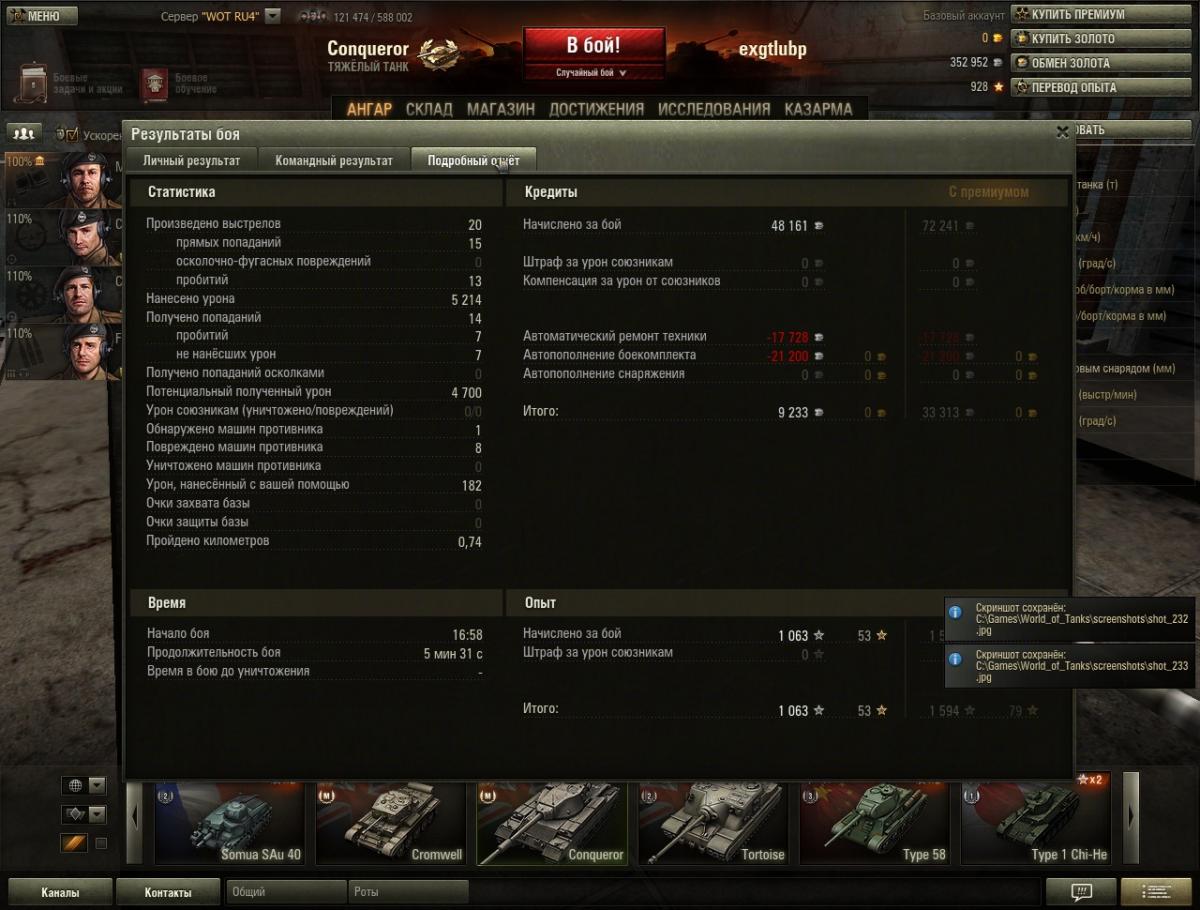The width and height of the screenshot is (1200, 910).
Task: Click Нанесено урона value 5 214
Action: pyautogui.click(x=466, y=299)
